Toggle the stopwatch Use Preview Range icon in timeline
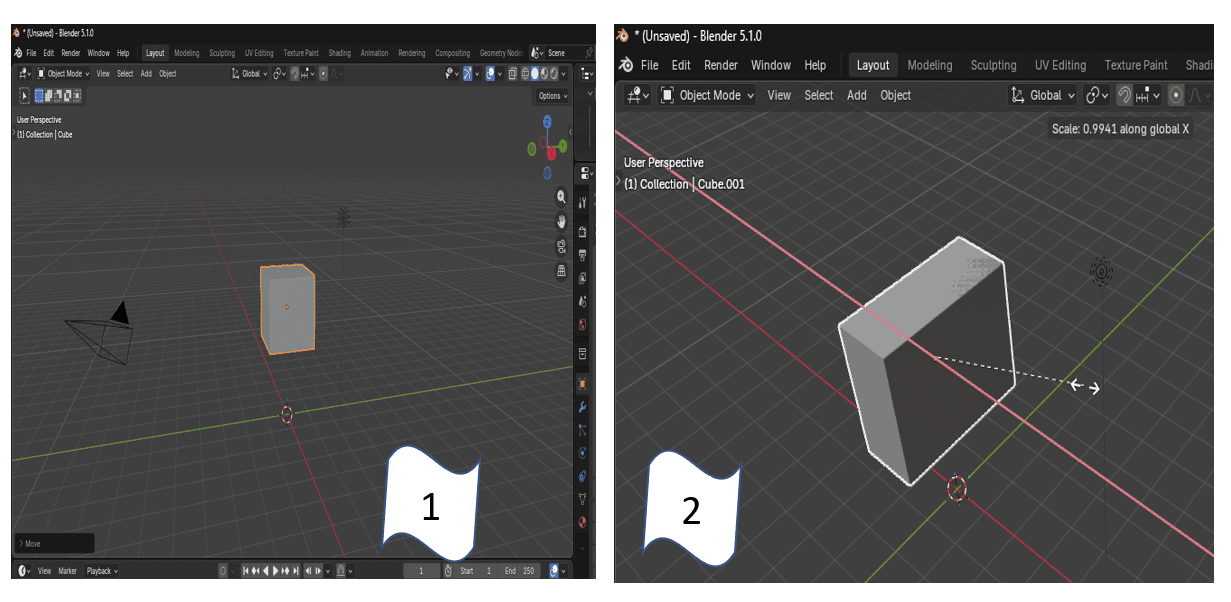Image resolution: width=1231 pixels, height=602 pixels. tap(447, 571)
